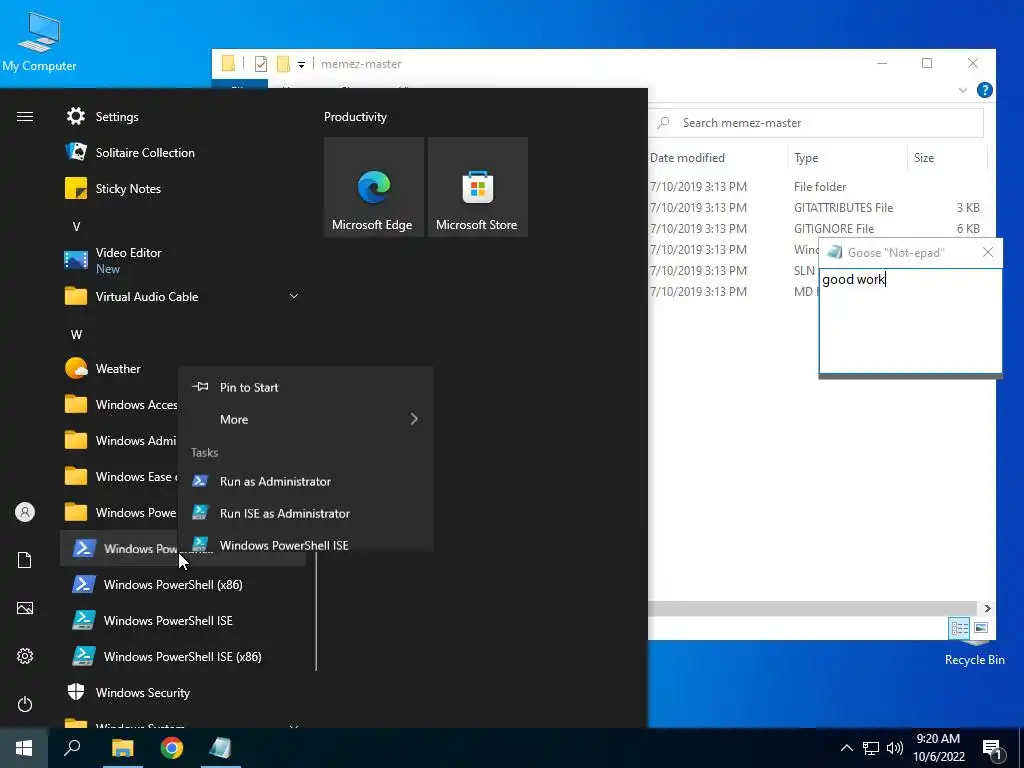Open Microsoft Edge tile
Screen dimensions: 1024x768
(x=374, y=187)
